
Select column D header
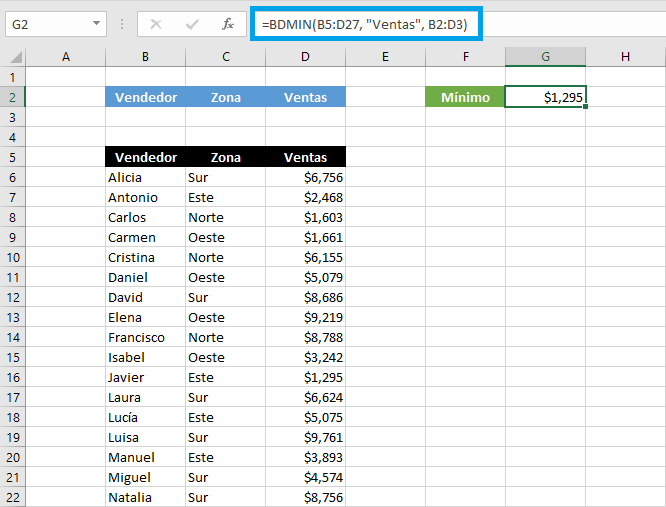tap(305, 57)
